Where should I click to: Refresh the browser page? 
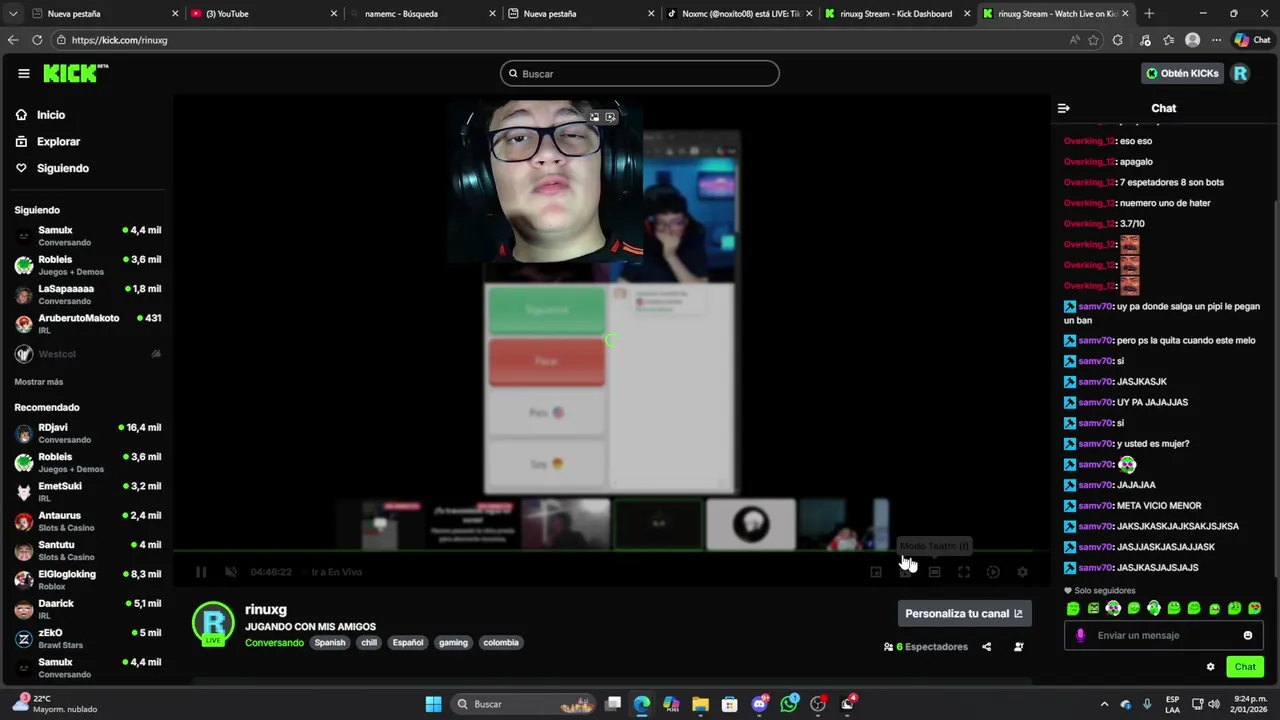click(x=37, y=40)
